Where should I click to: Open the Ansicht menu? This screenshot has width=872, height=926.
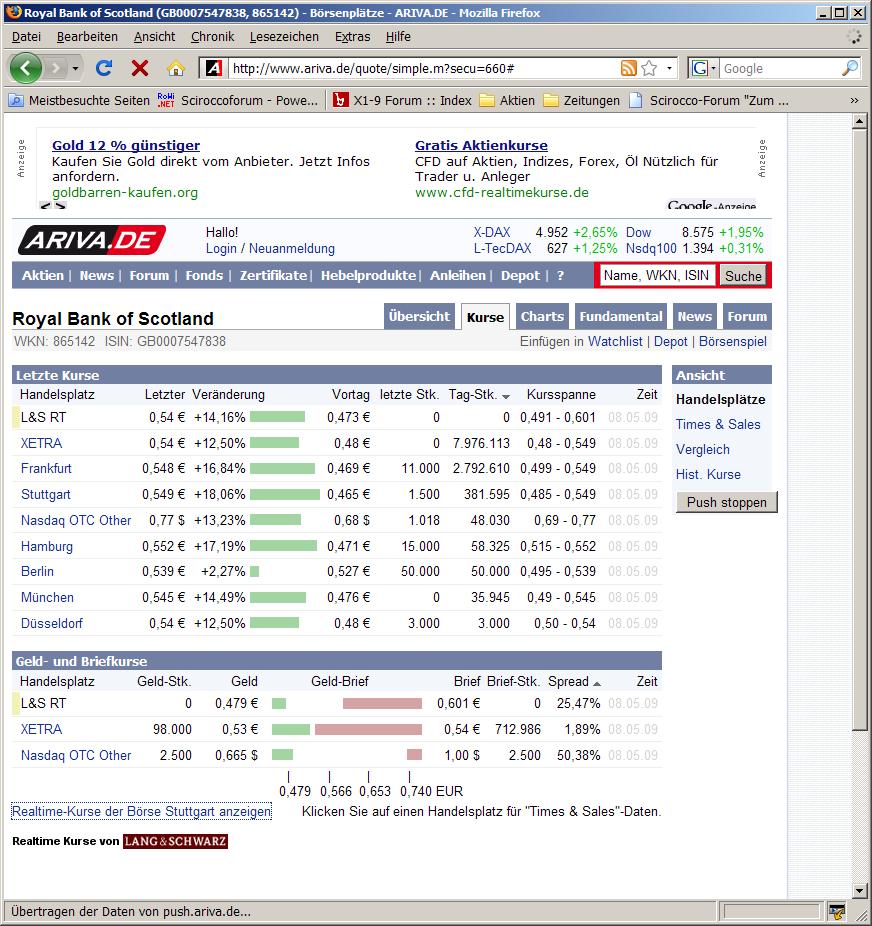(x=155, y=37)
